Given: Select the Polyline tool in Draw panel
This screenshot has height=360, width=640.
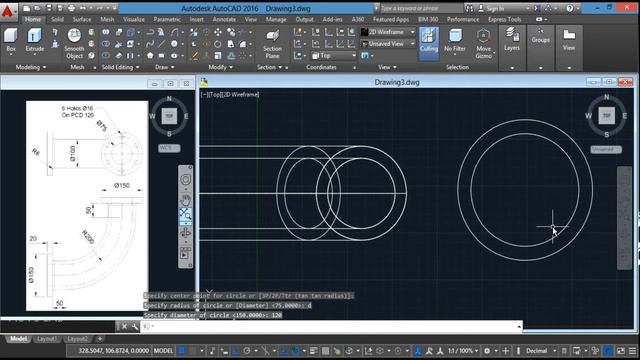Looking at the screenshot, I should pos(150,32).
